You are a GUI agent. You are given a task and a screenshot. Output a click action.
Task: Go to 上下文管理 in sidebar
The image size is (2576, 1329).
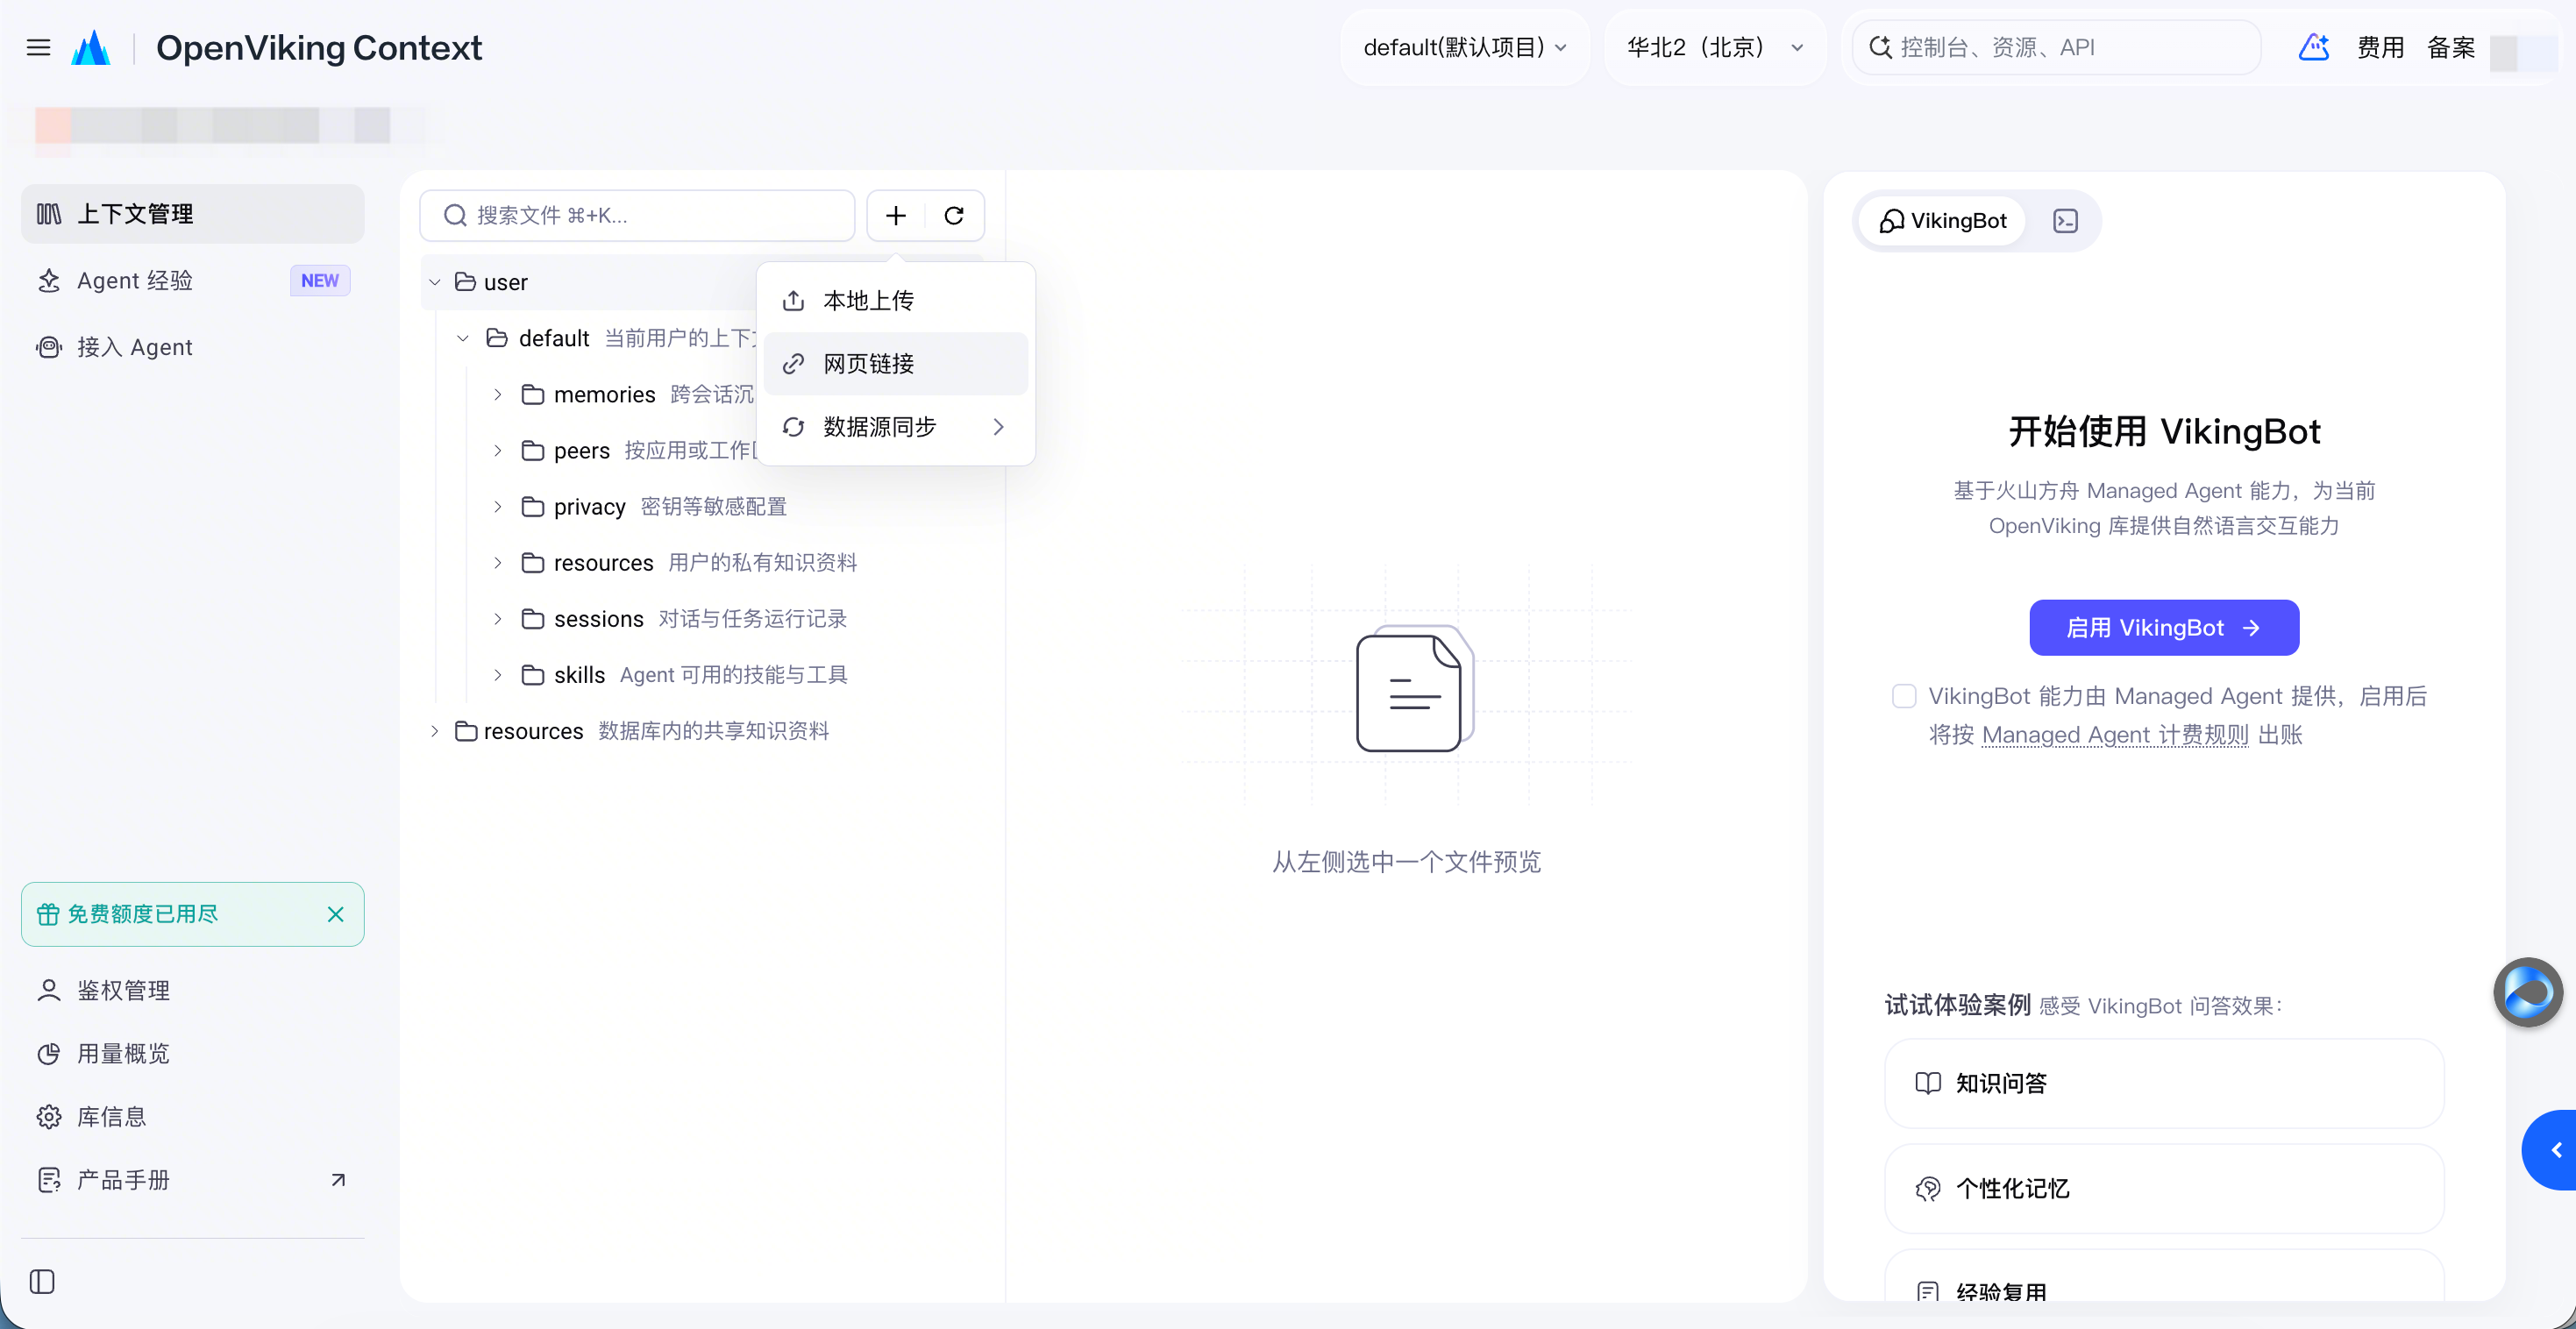coord(192,214)
